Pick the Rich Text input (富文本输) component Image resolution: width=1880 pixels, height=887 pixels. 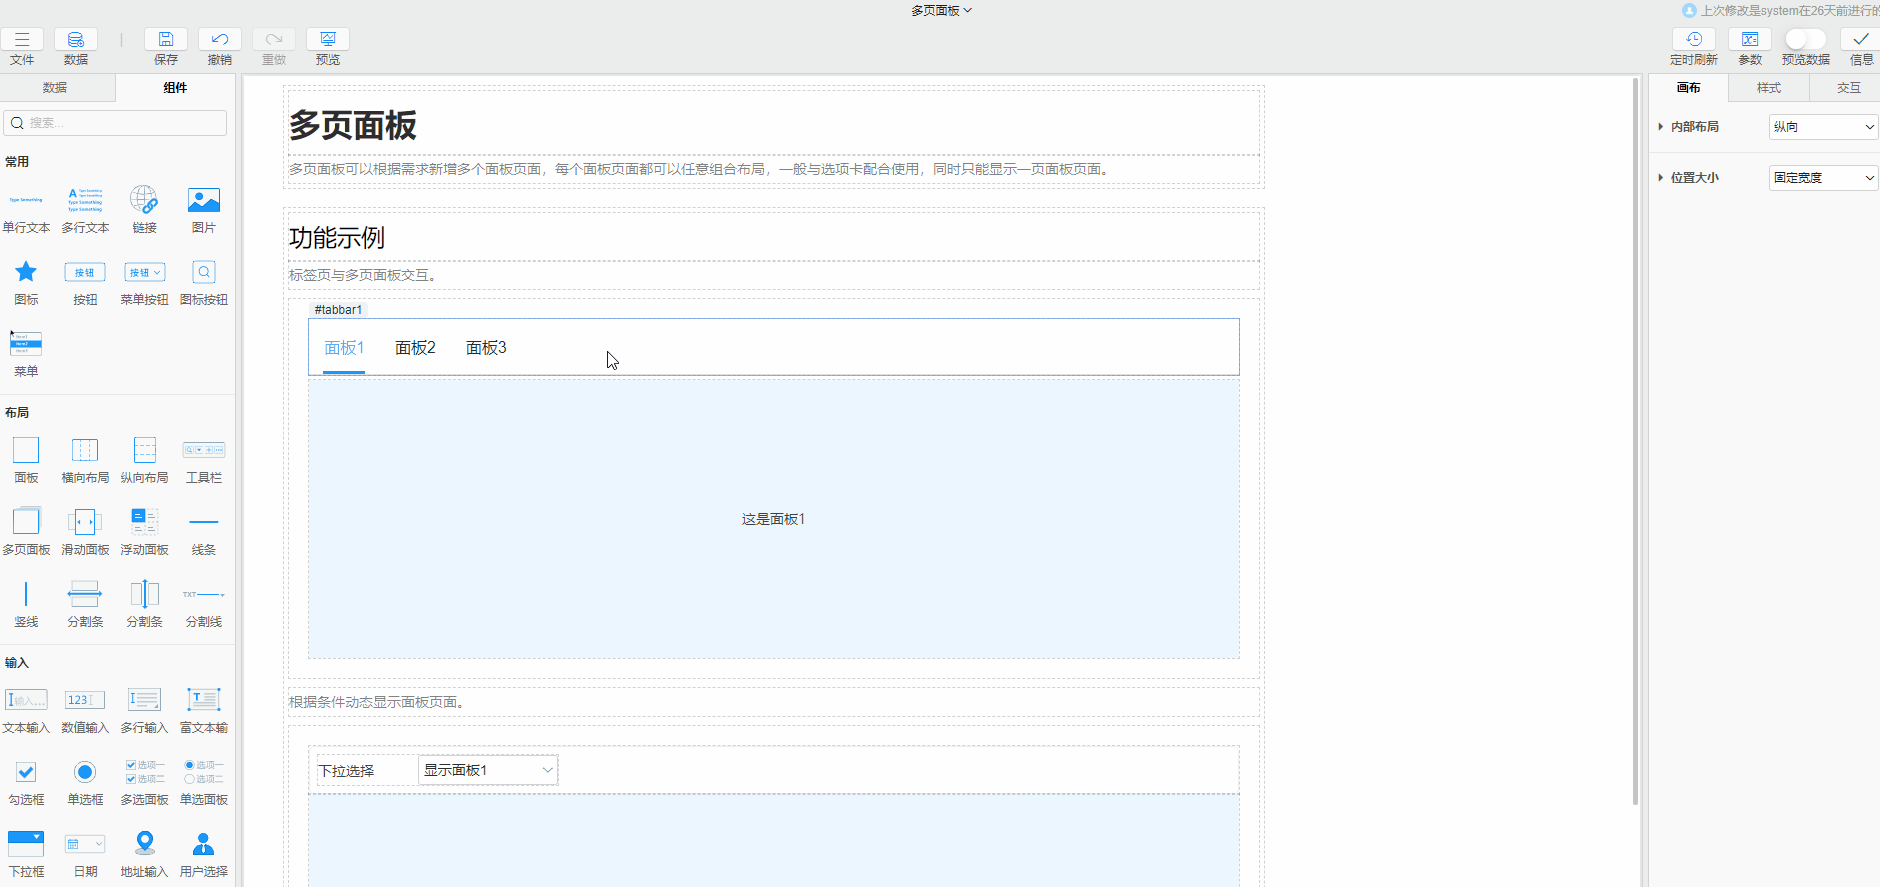pyautogui.click(x=203, y=700)
